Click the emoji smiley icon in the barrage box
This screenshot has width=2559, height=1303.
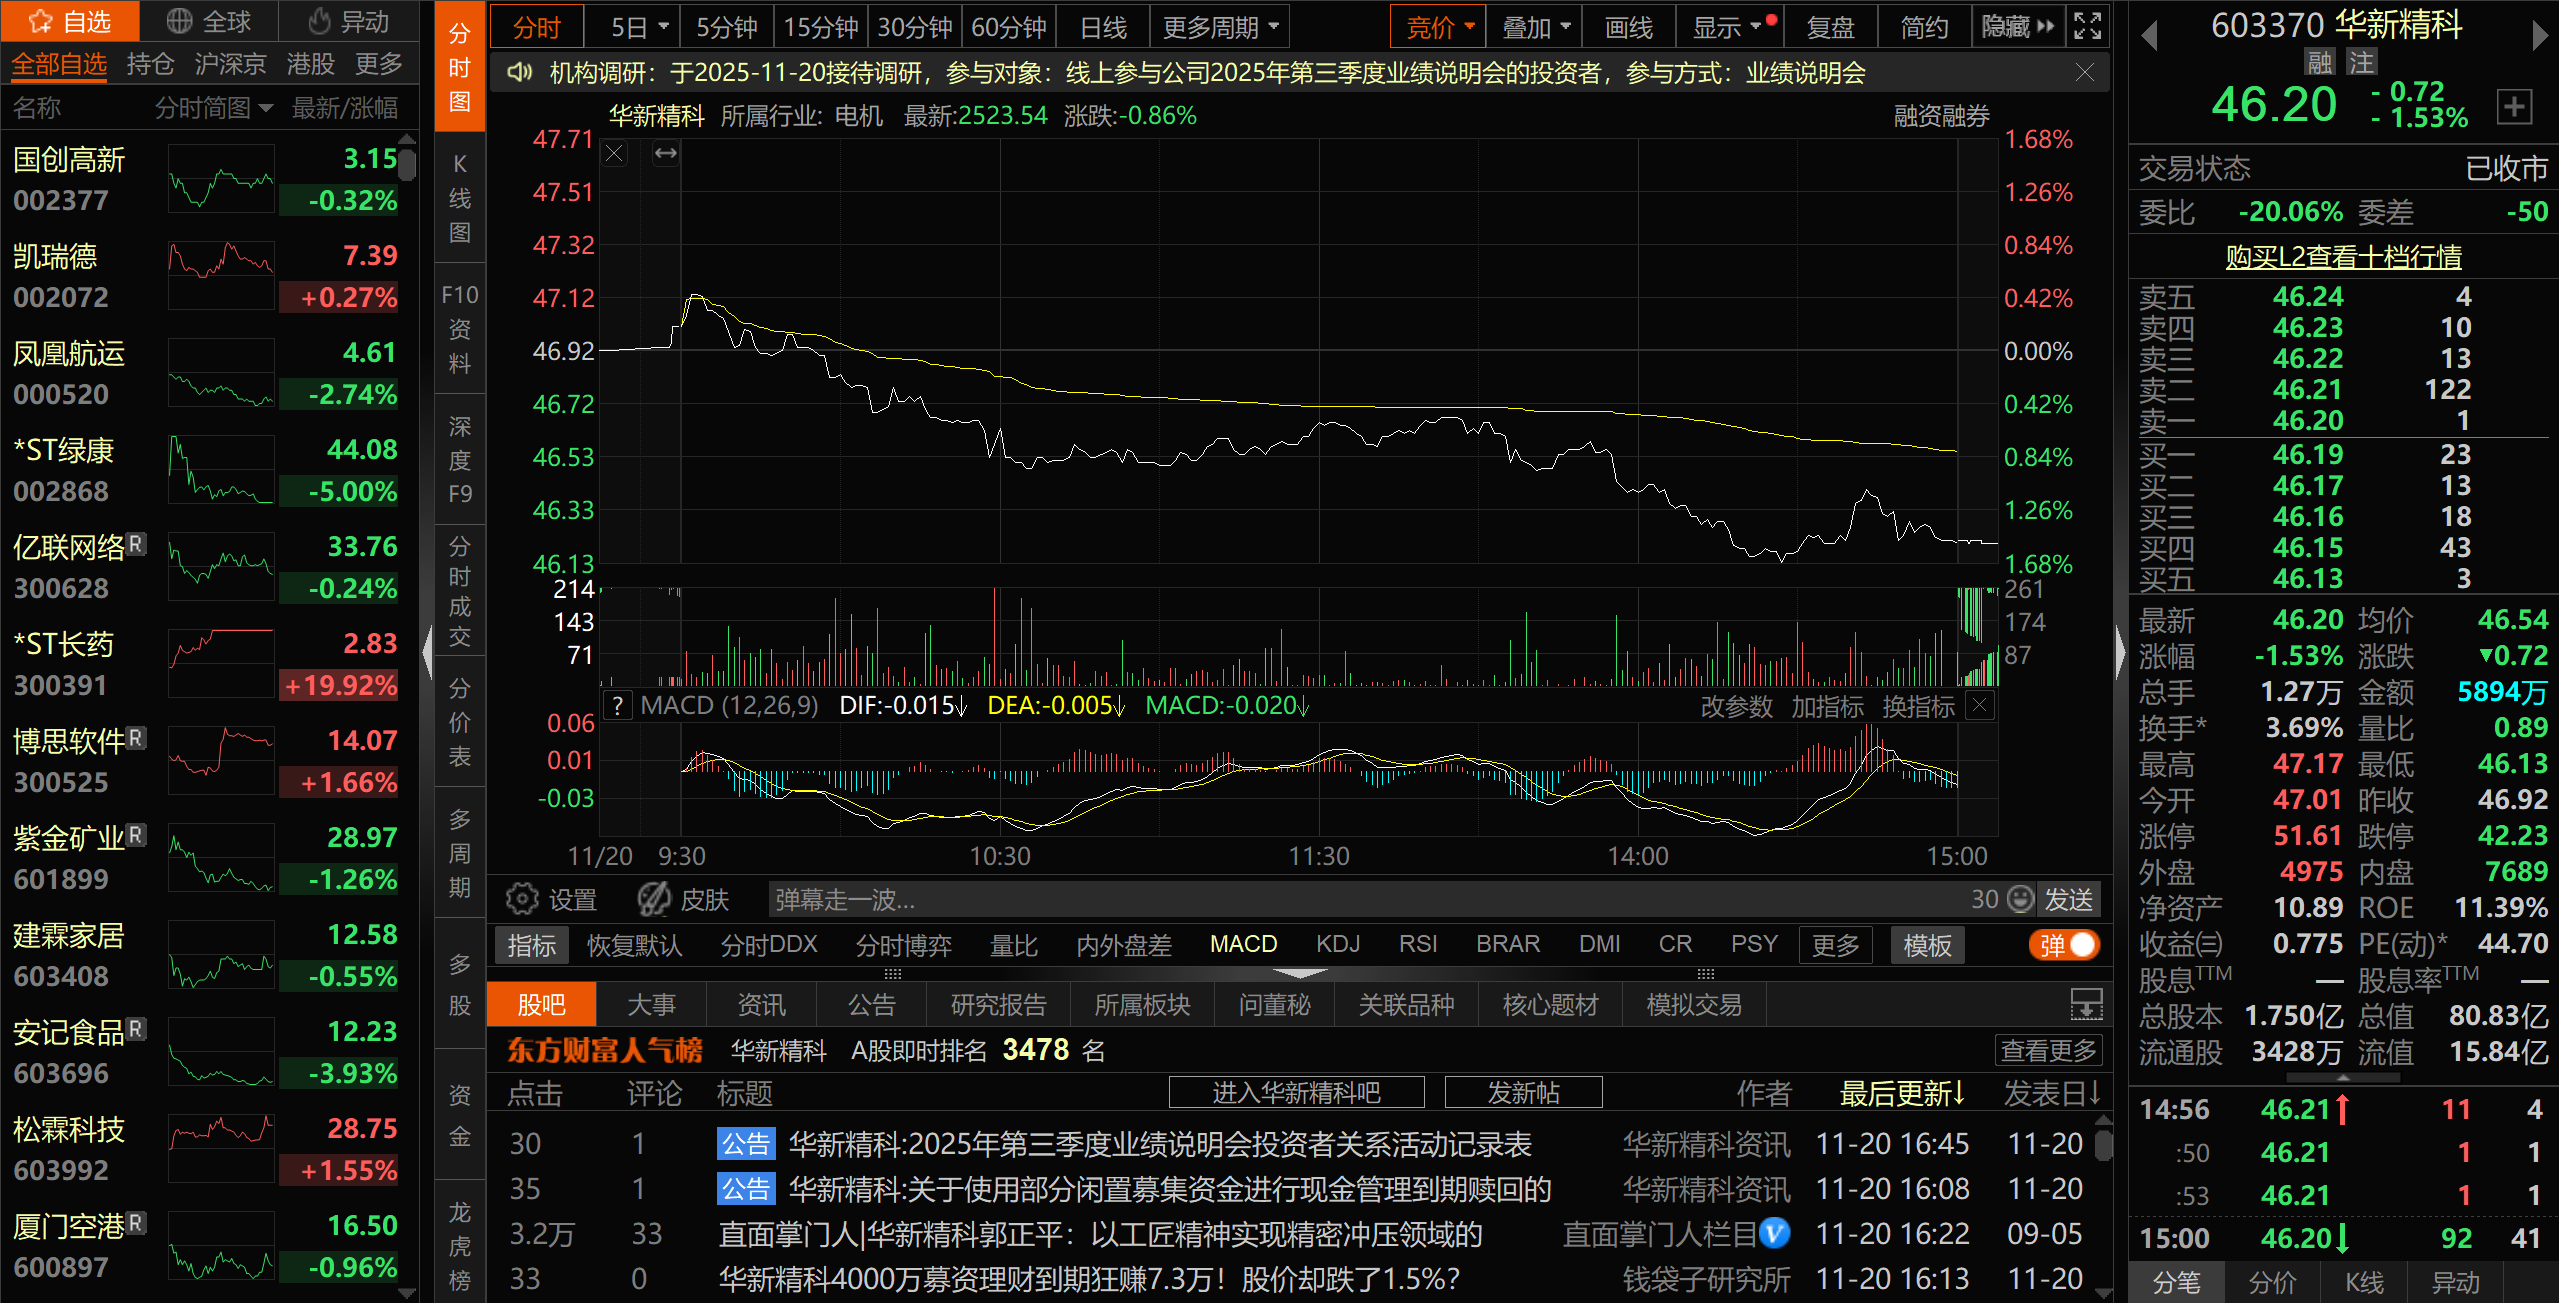(2021, 899)
